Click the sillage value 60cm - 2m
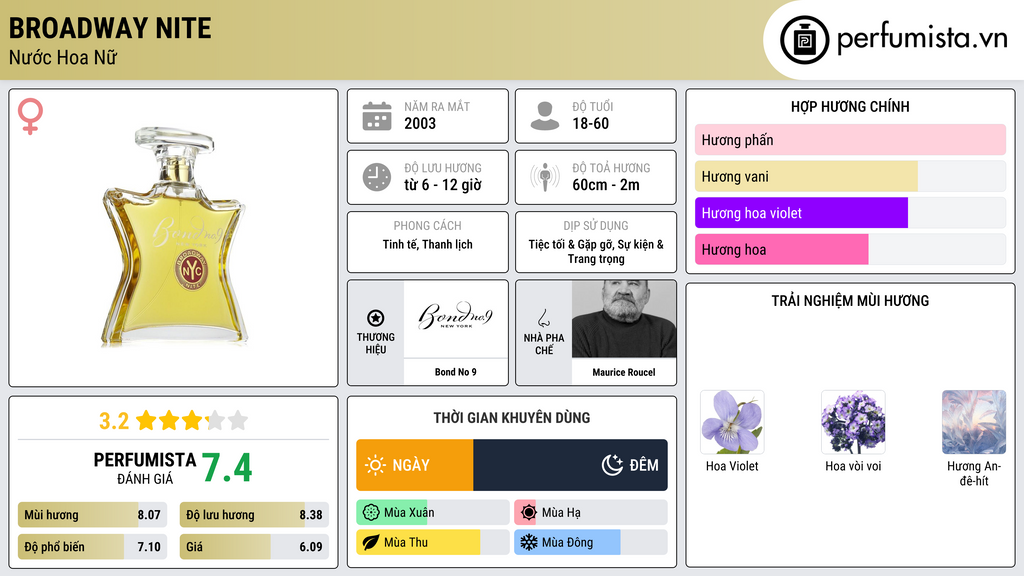Screen dimensions: 1024x576 pos(606,185)
